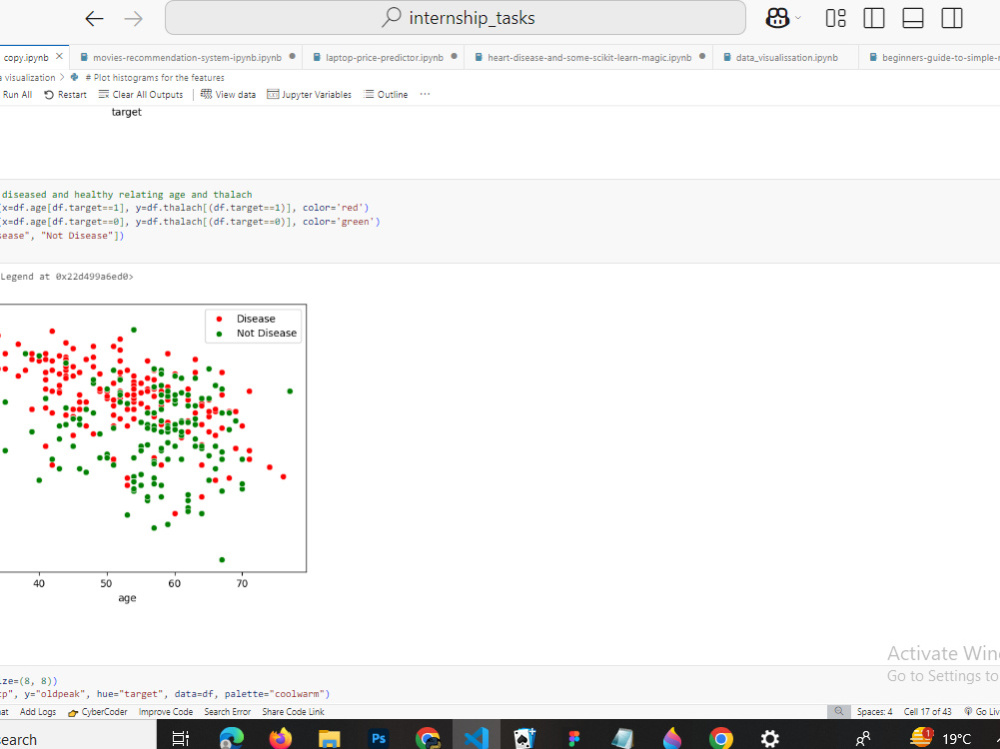Screen dimensions: 1000x749
Task: Expand the Copilot dropdown chevron
Action: (798, 18)
